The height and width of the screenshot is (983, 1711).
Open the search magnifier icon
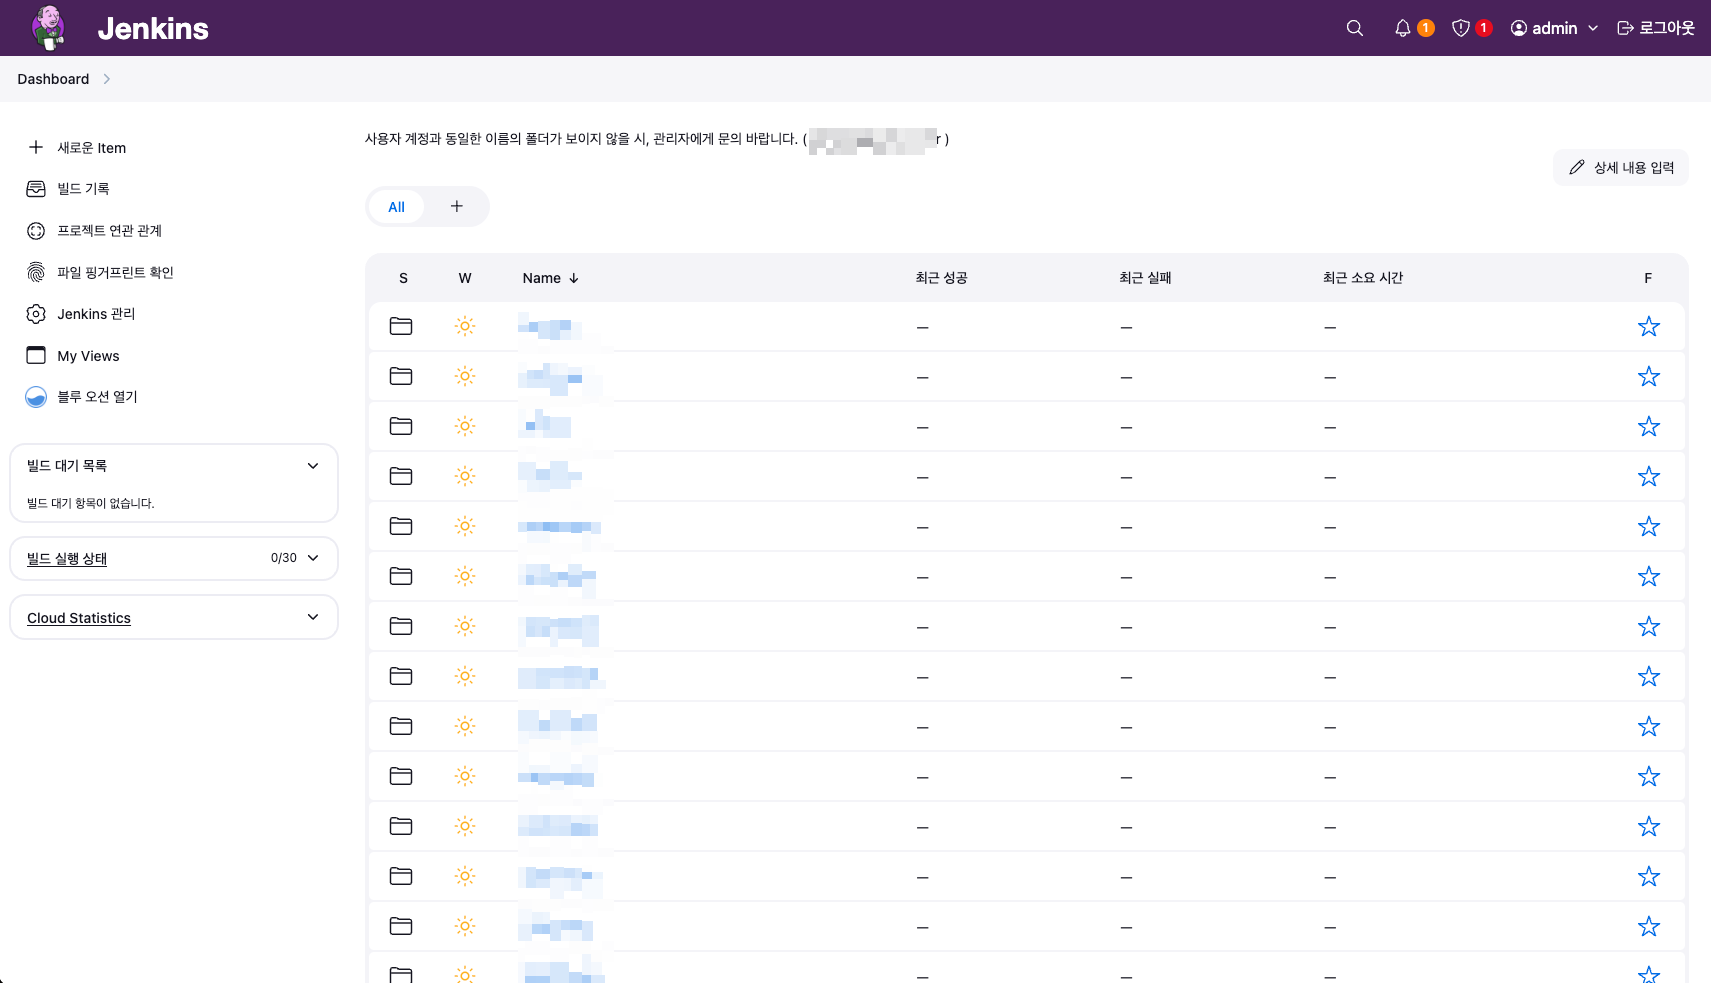click(1355, 28)
